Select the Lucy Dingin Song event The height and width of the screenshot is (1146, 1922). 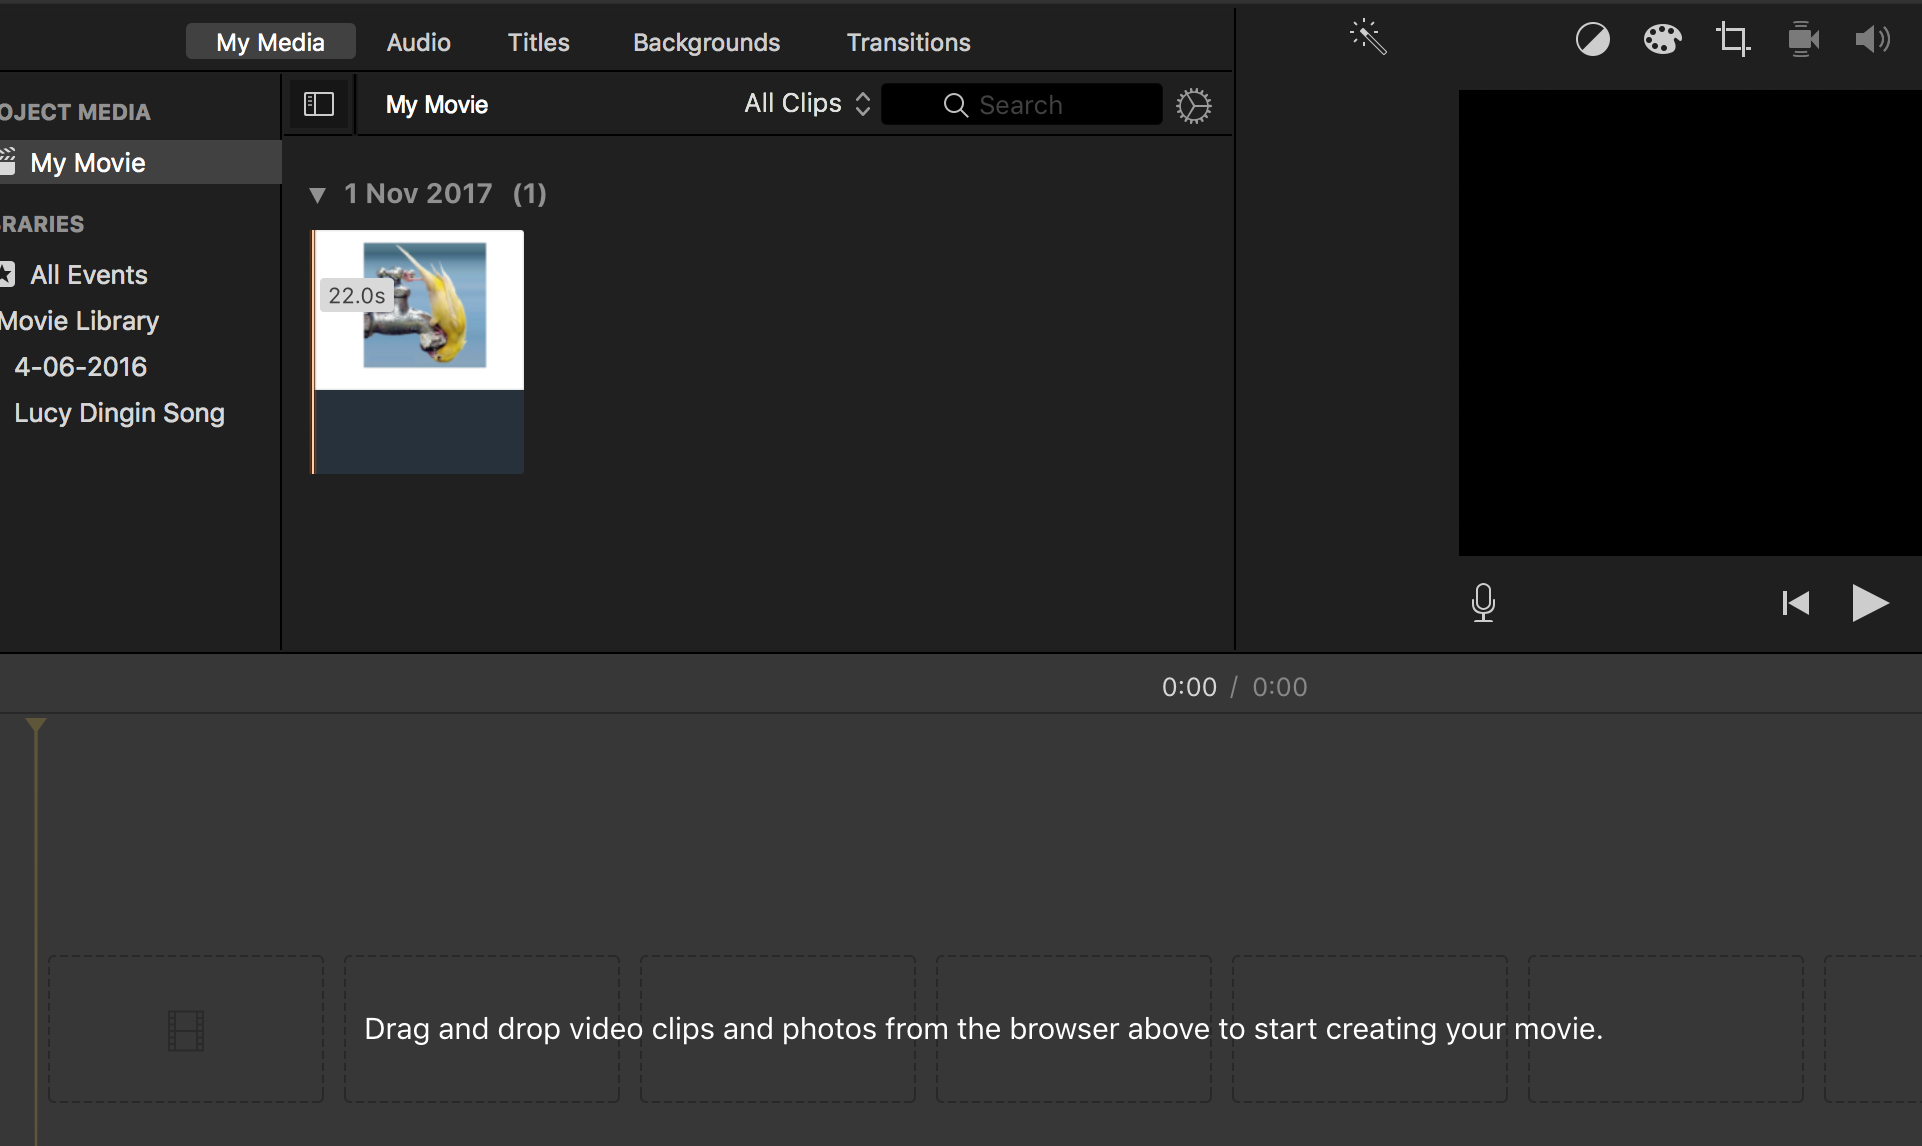[x=119, y=413]
